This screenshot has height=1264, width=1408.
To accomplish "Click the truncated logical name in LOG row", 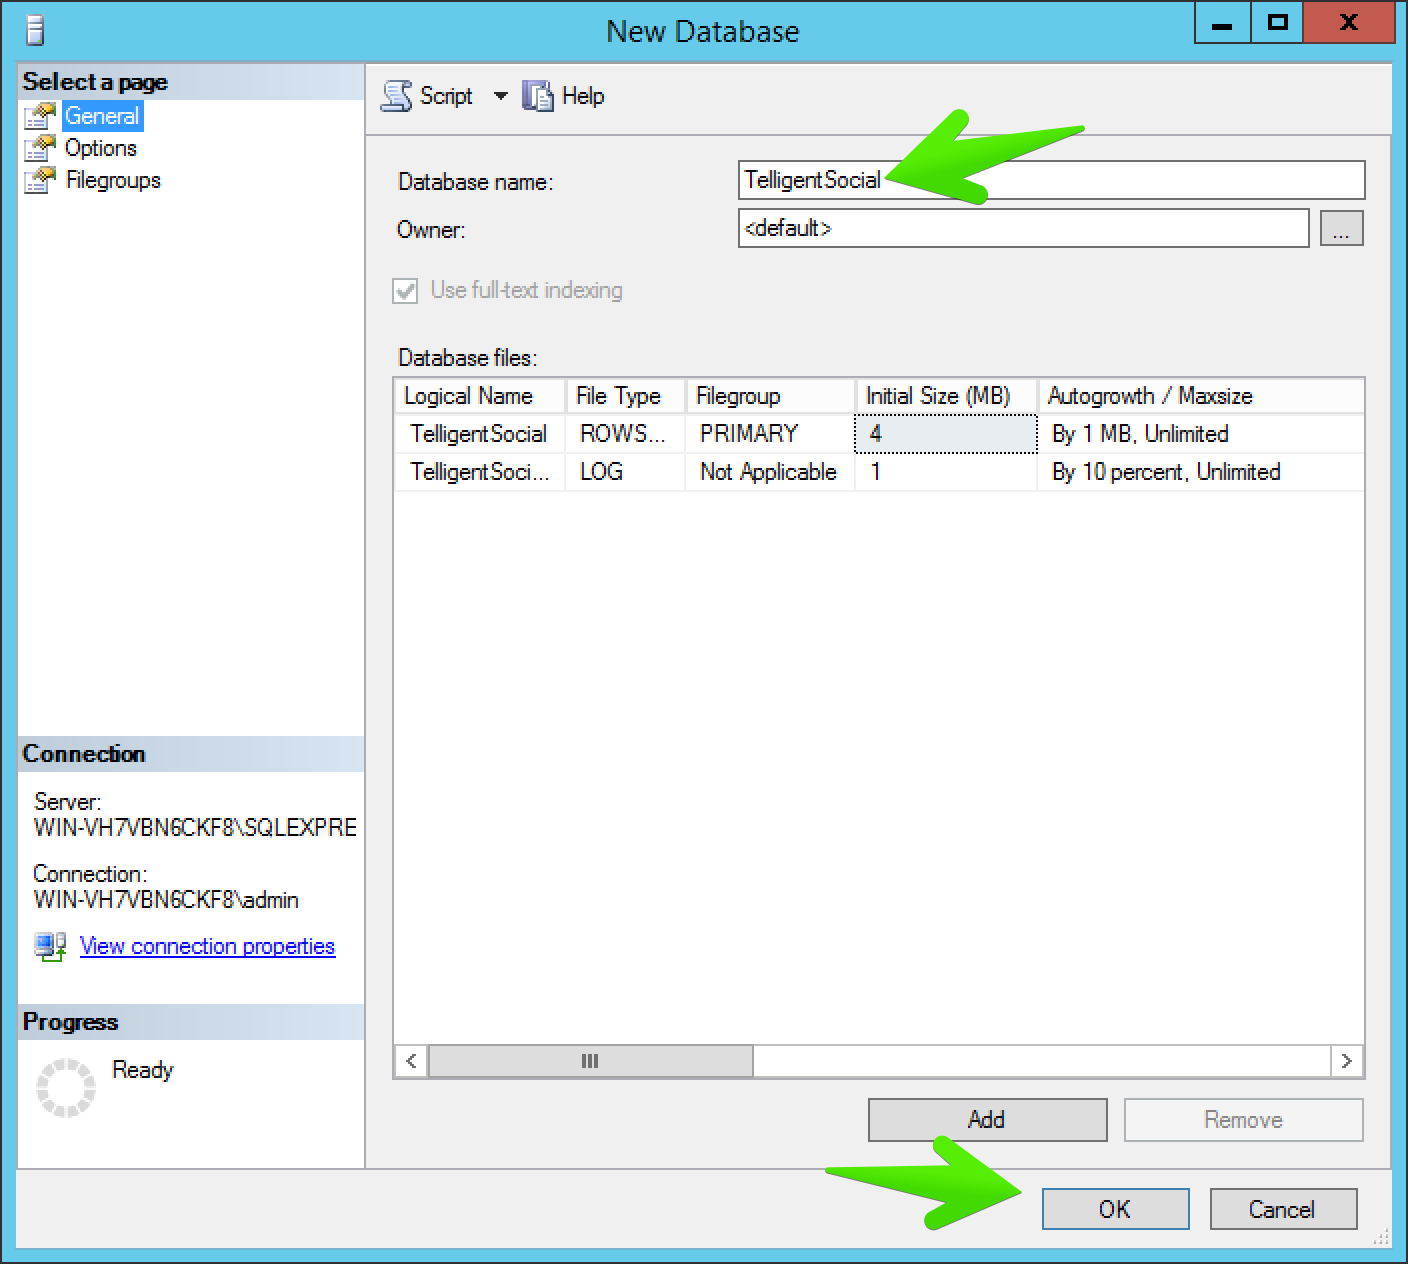I will click(480, 472).
